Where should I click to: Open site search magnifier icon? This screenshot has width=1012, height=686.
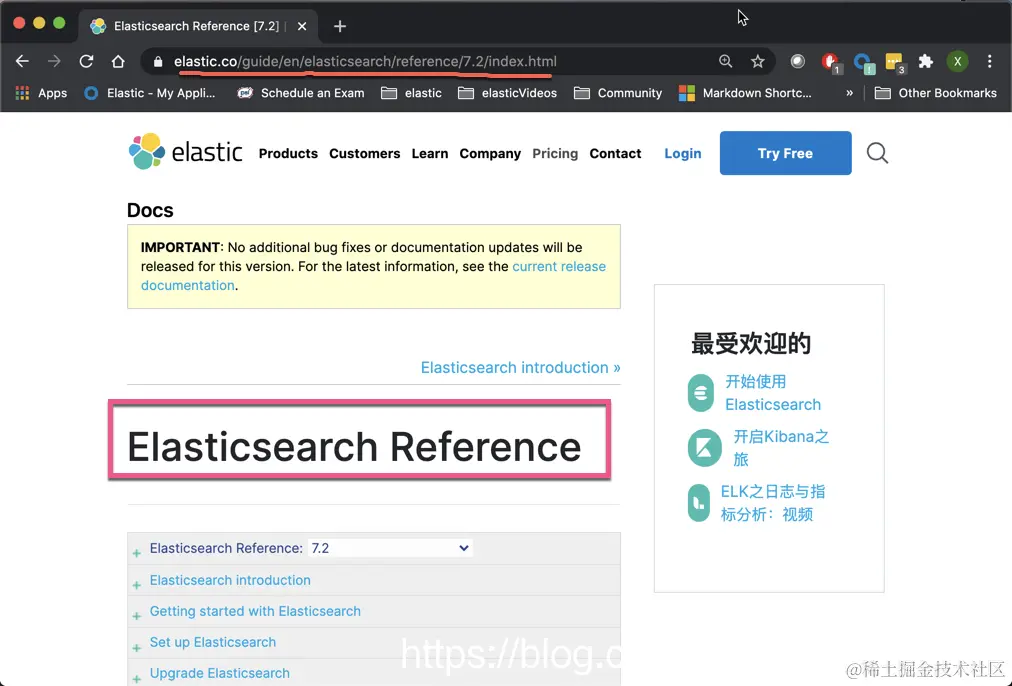(877, 153)
